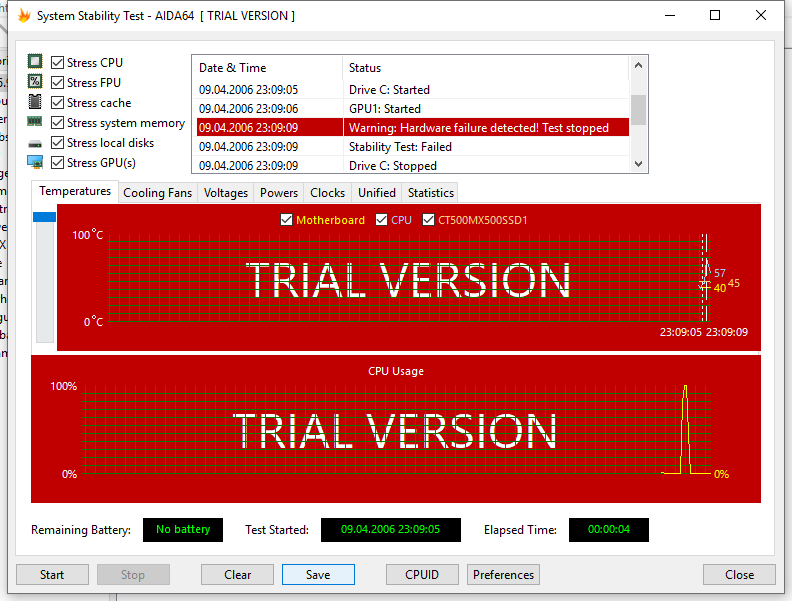The image size is (792, 601).
Task: Click the 'No battery' remaining battery field
Action: [183, 530]
